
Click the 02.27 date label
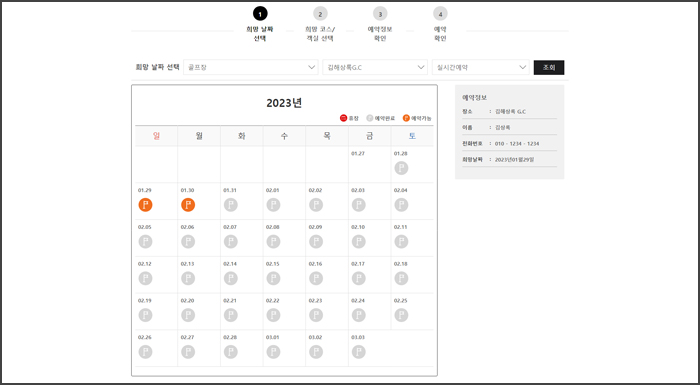[x=188, y=337]
